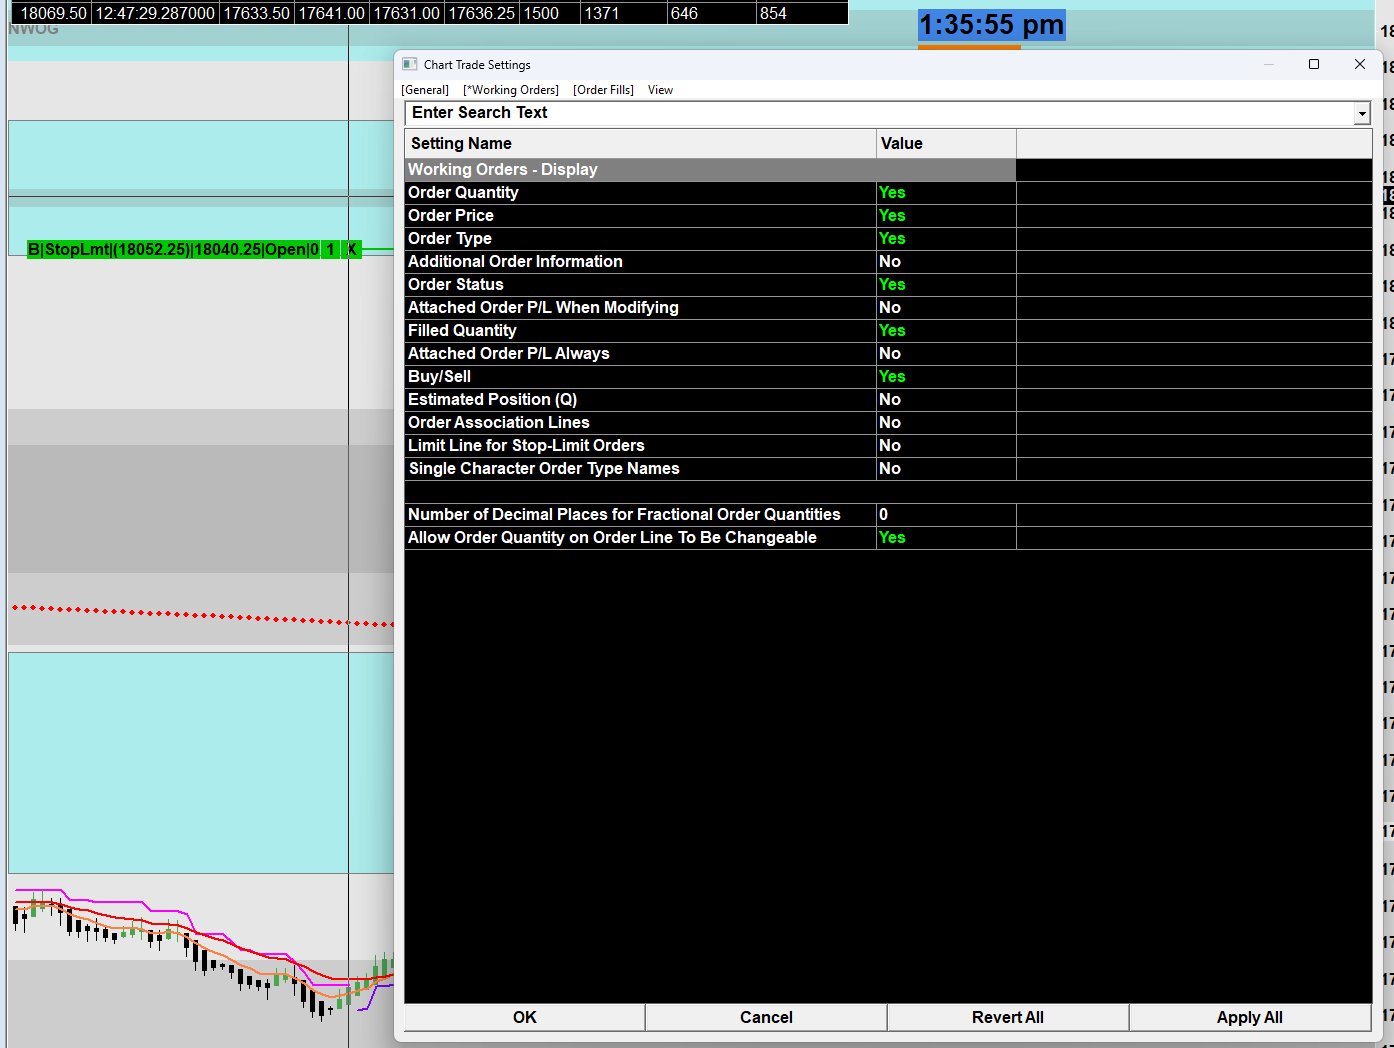Click the Apply All button

[1250, 1017]
